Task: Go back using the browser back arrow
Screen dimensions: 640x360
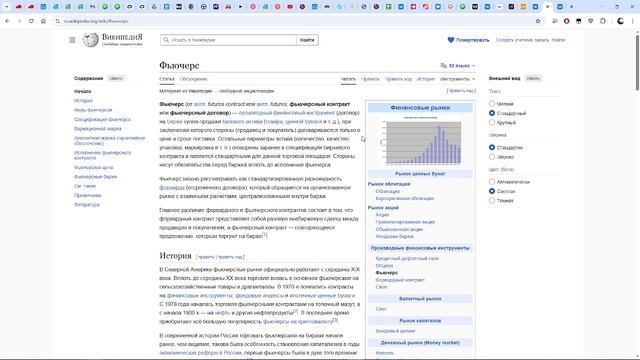Action: coord(7,21)
